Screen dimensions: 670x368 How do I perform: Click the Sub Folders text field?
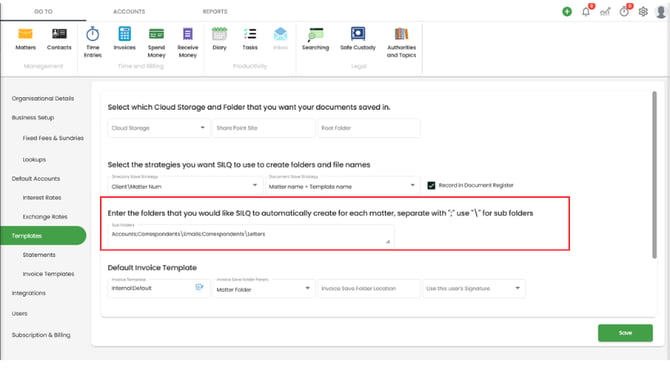[x=251, y=234]
